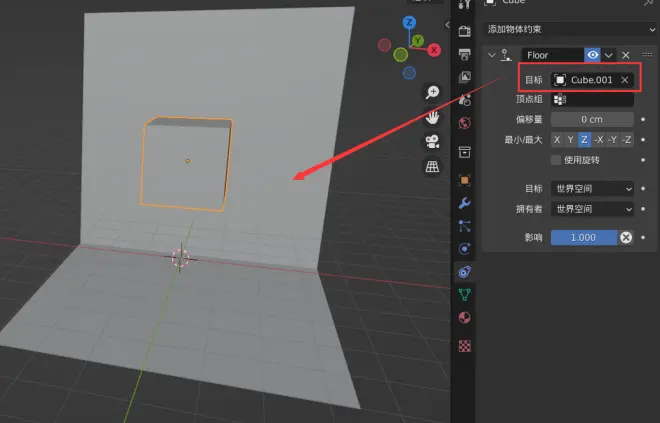Animate 影响 property dot
The height and width of the screenshot is (423, 660).
coord(643,238)
